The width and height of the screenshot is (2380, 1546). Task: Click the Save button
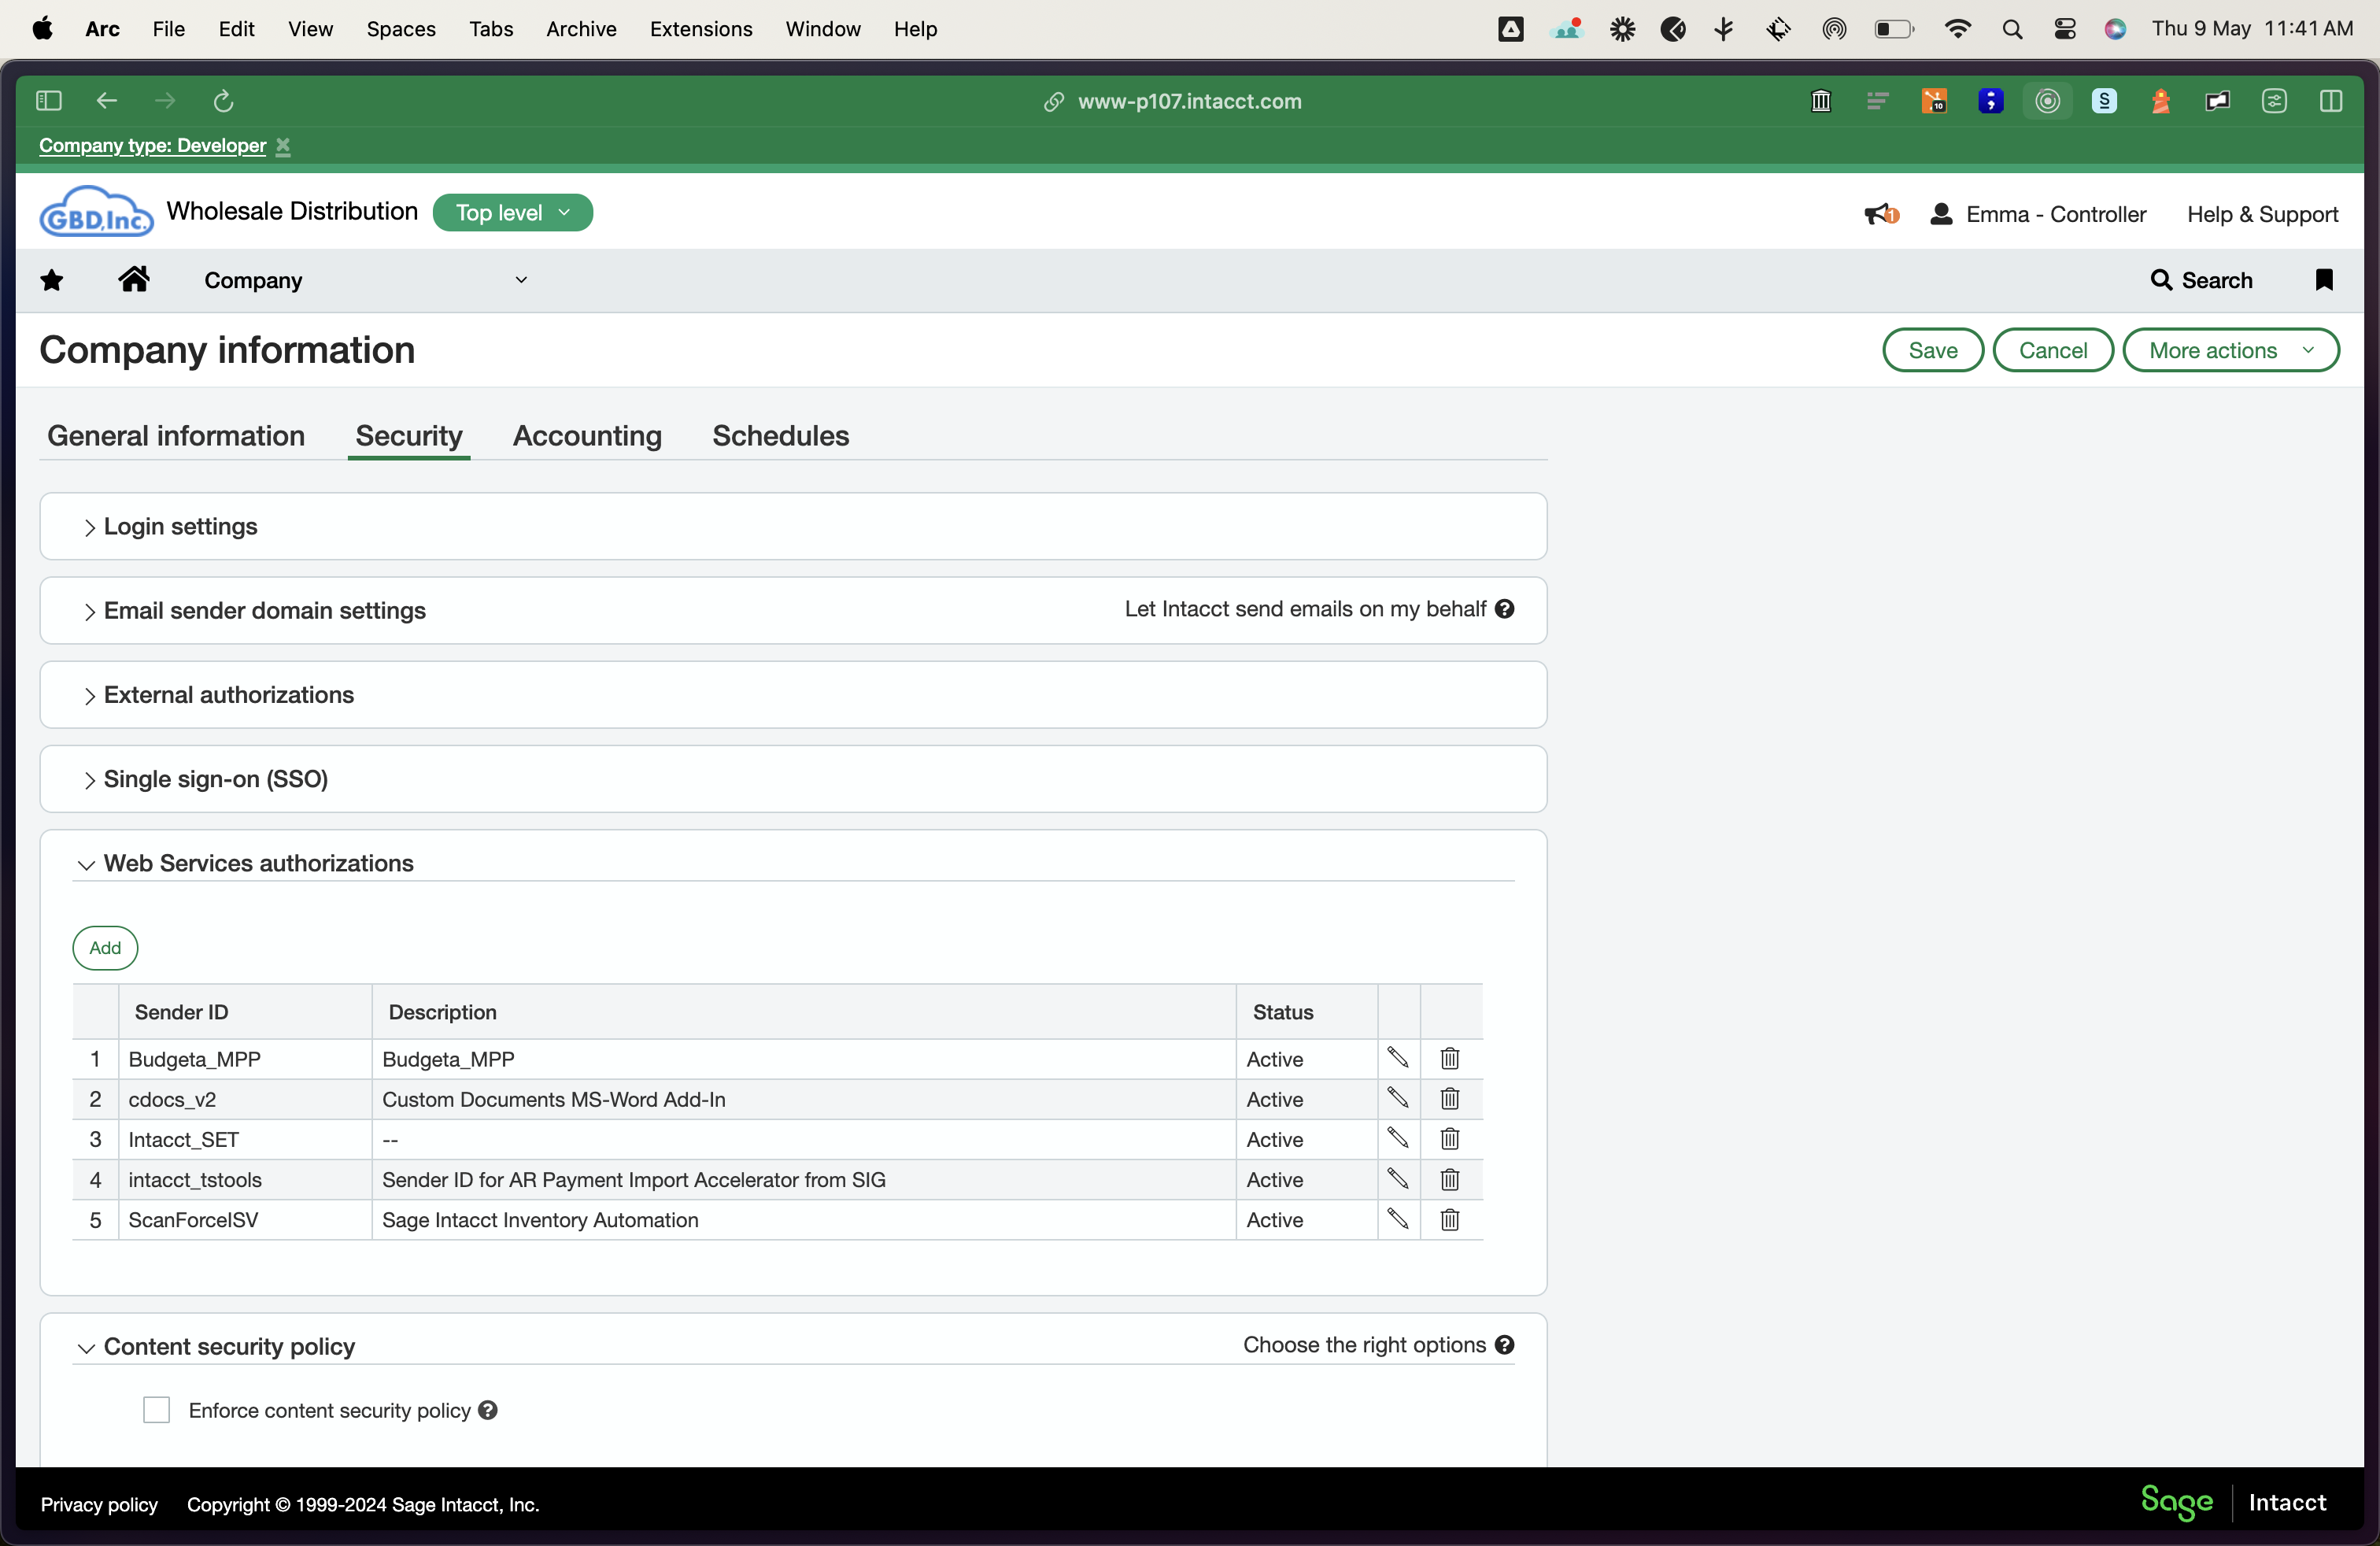pyautogui.click(x=1932, y=350)
